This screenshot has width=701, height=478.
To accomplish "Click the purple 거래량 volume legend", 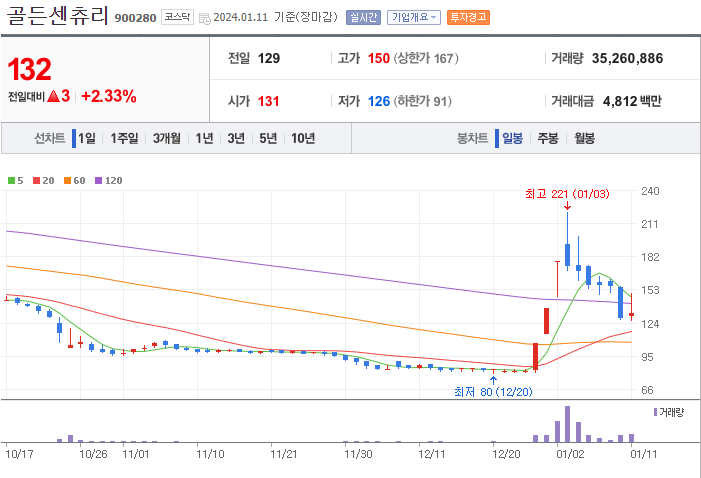I will (x=668, y=412).
